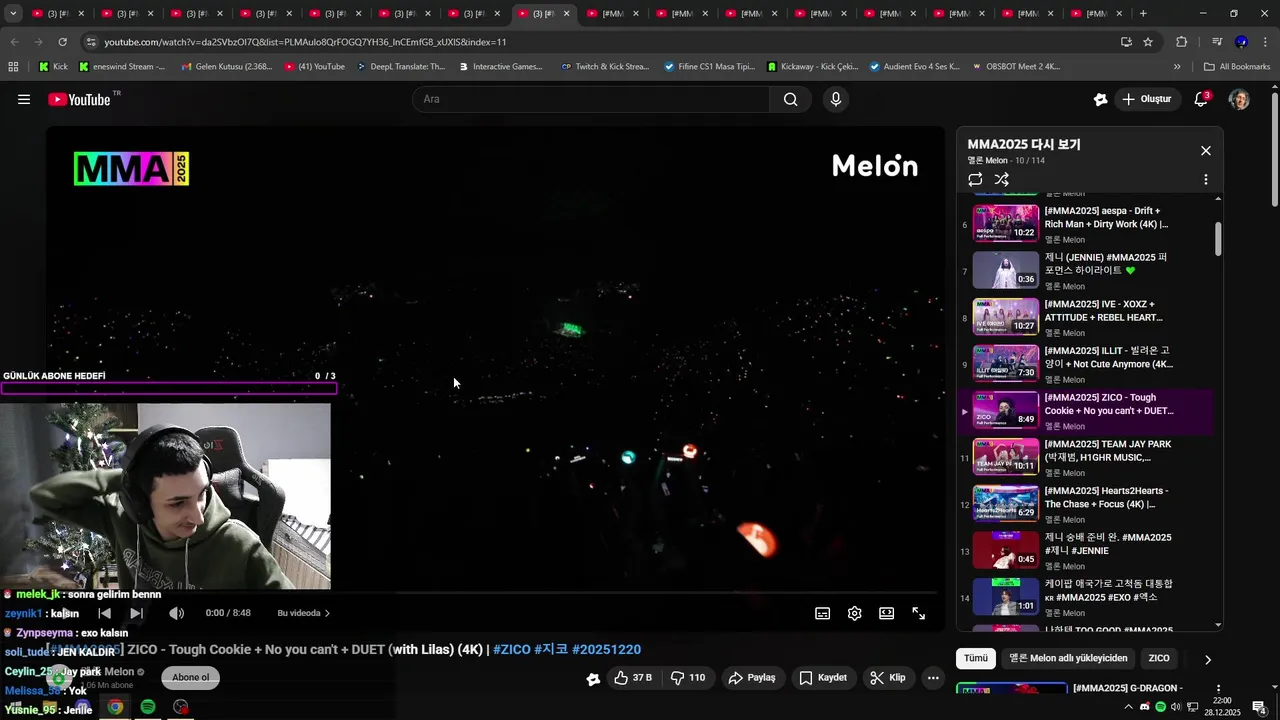Open the 0:45 JENNIE playlist clip
The width and height of the screenshot is (1280, 720).
1085,551
